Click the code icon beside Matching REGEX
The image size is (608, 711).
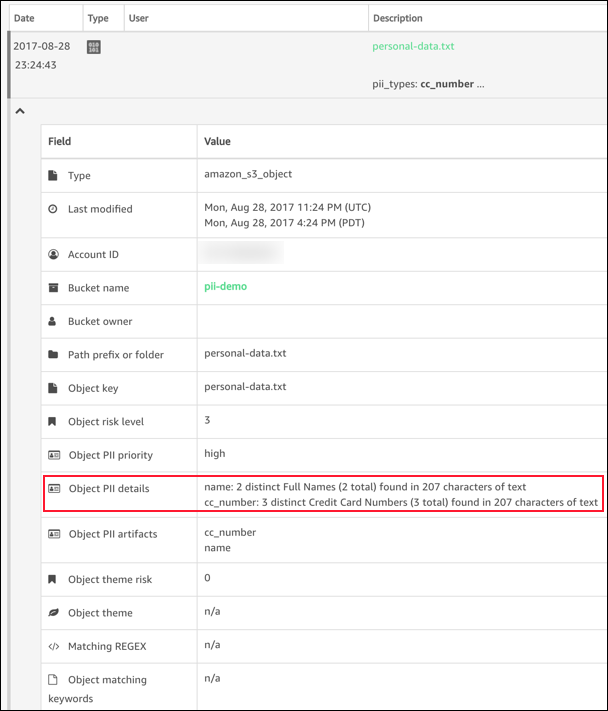coord(54,646)
